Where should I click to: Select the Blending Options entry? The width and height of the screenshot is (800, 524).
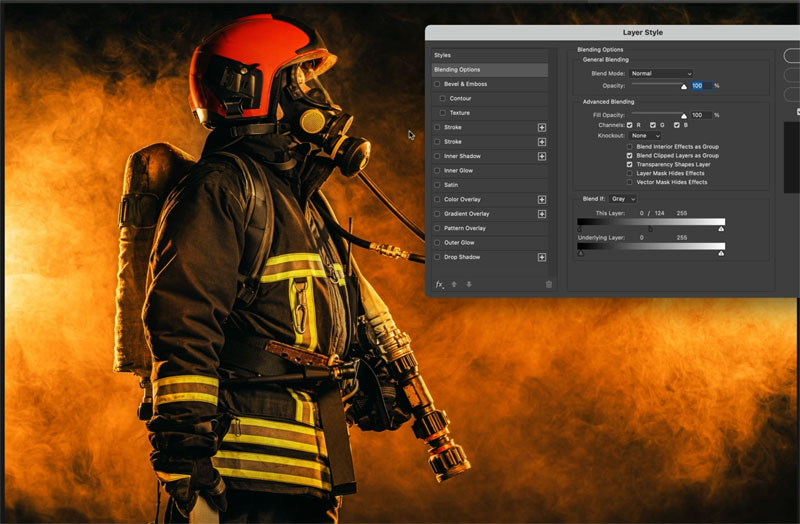pos(490,69)
